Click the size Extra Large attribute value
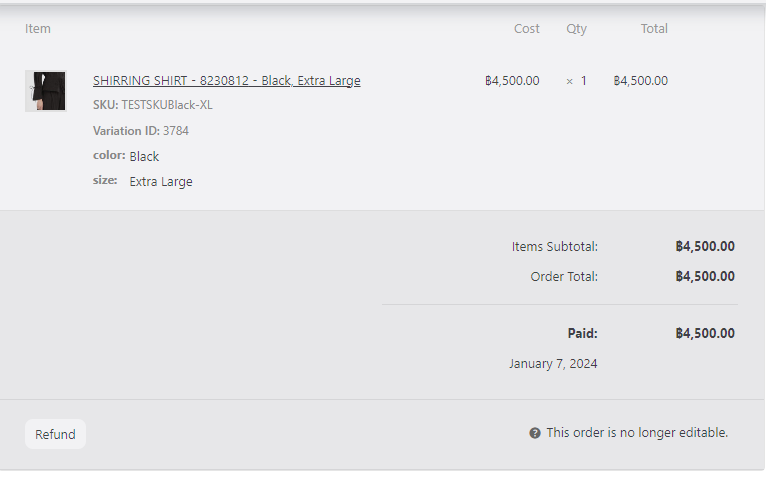Screen dimensions: 766x480 [x=161, y=182]
